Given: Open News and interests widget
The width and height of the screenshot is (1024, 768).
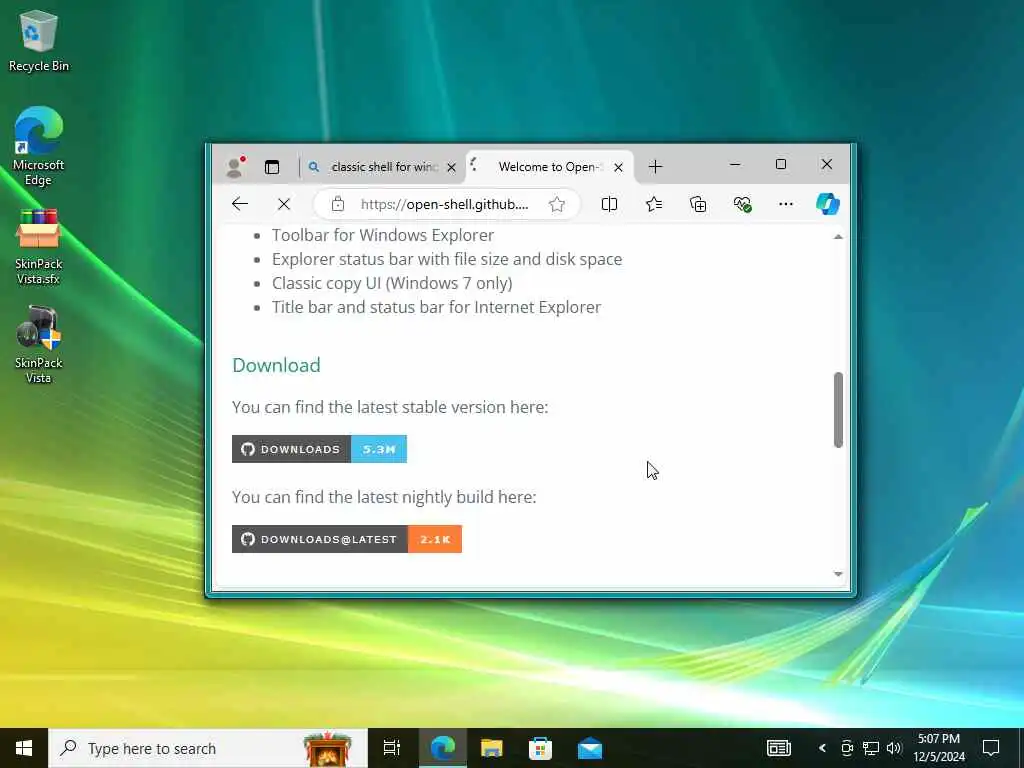Looking at the screenshot, I should tap(778, 748).
